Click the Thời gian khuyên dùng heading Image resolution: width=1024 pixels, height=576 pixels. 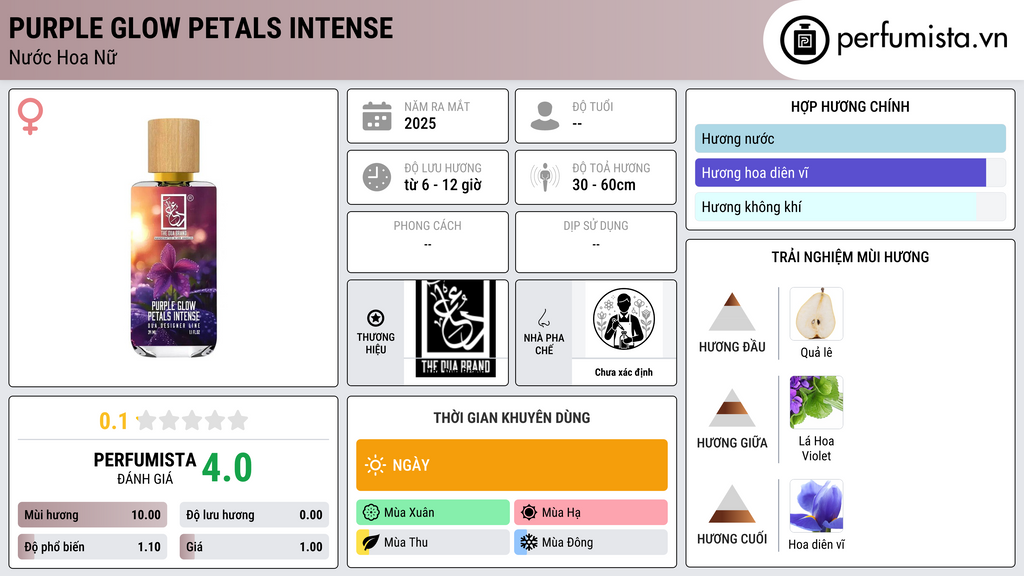[x=512, y=418]
